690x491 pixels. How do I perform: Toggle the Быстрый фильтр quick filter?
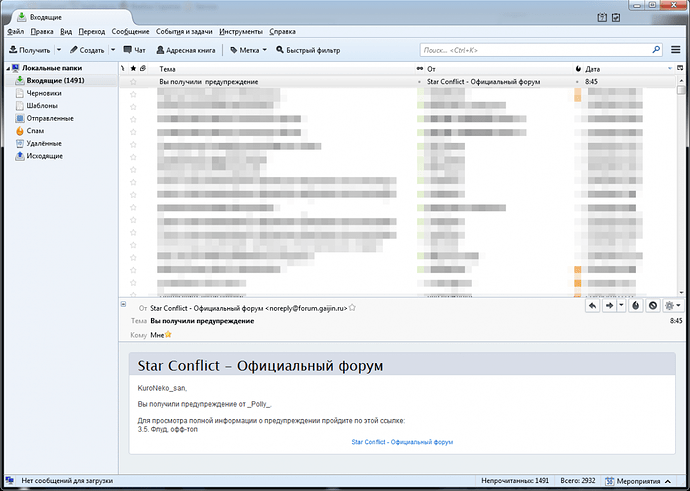(308, 50)
